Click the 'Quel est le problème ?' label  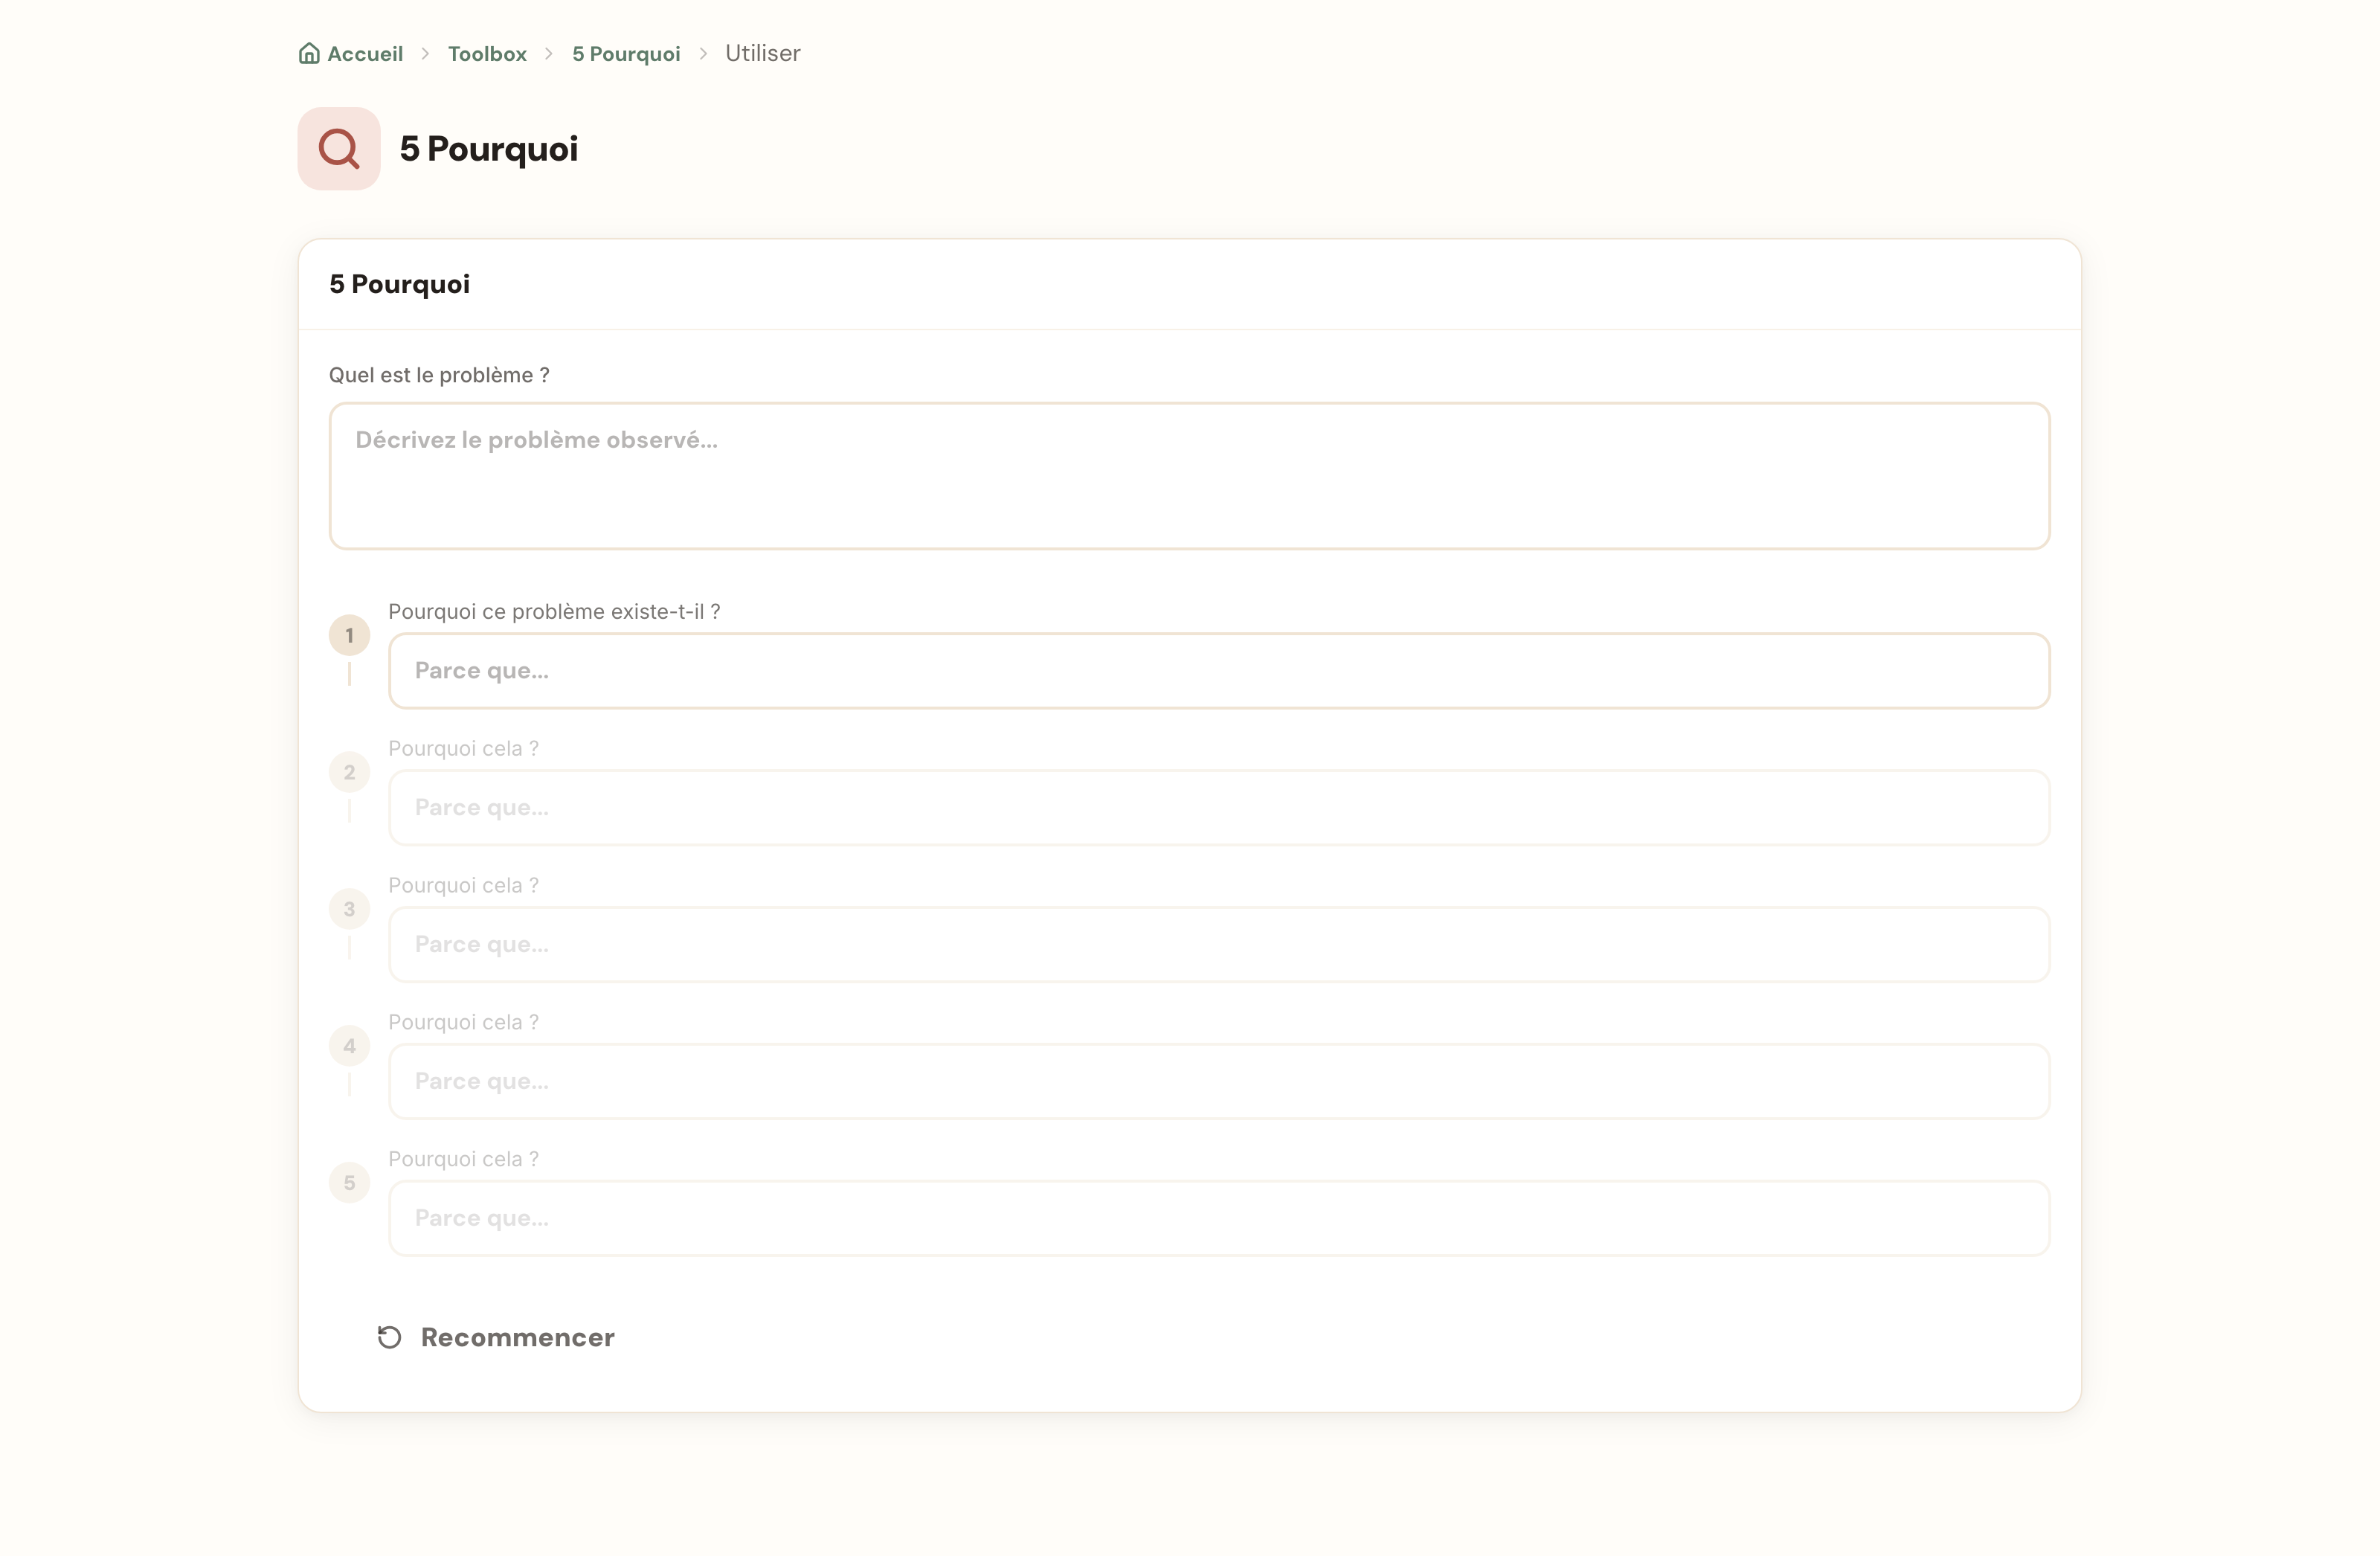point(439,376)
